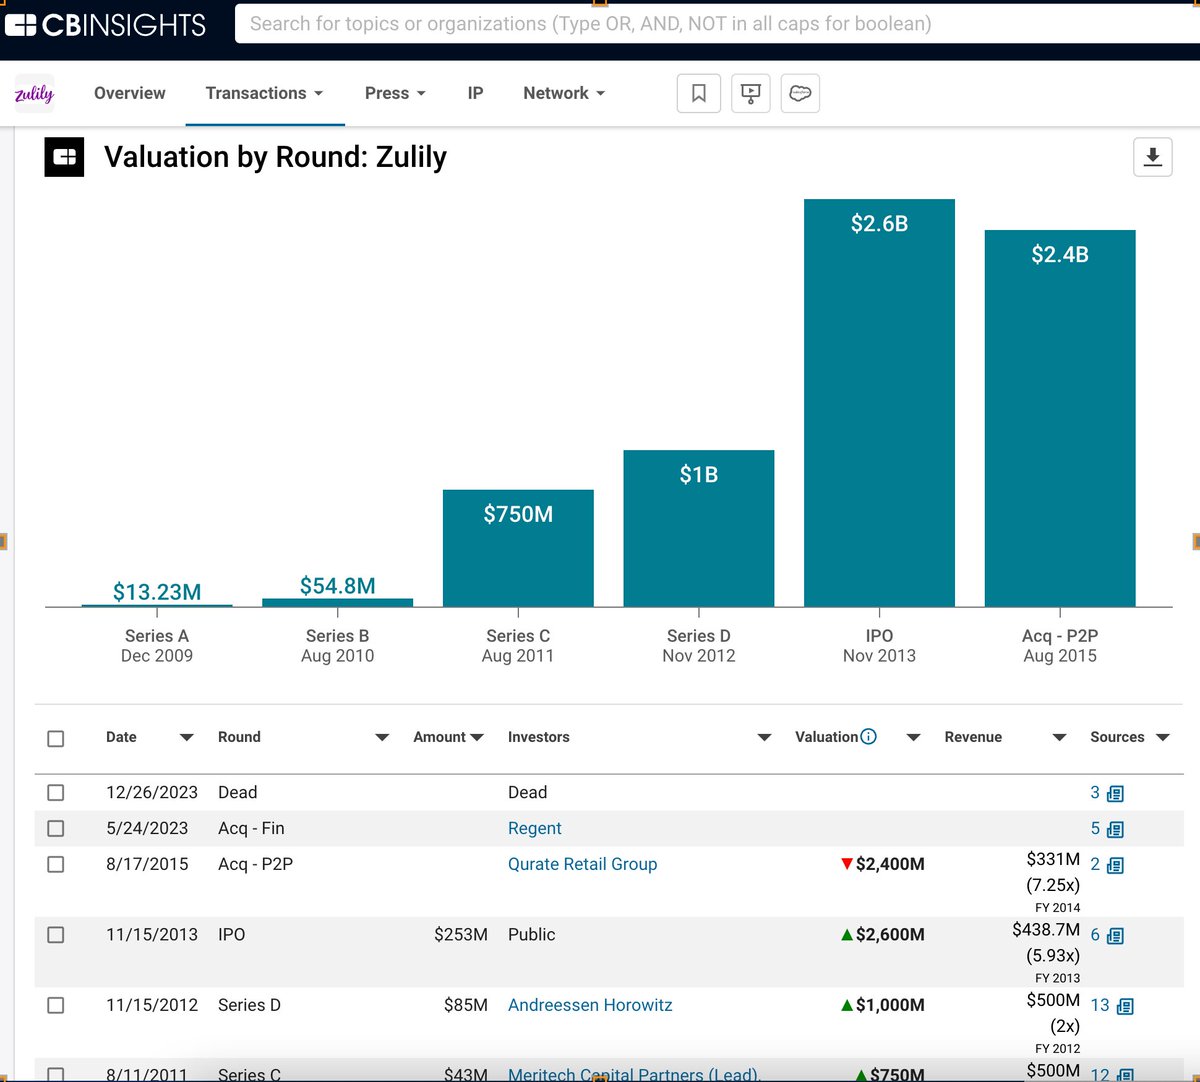Download the valuation chart
1200x1082 pixels.
[x=1152, y=157]
